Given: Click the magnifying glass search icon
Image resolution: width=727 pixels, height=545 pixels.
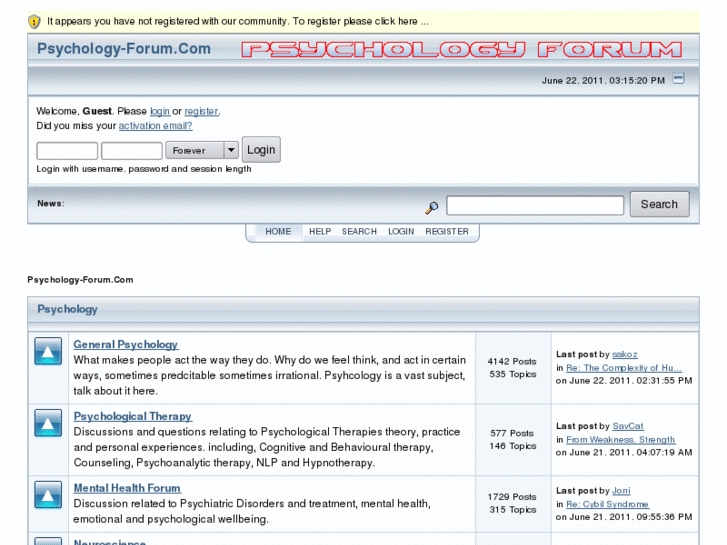Looking at the screenshot, I should (432, 207).
